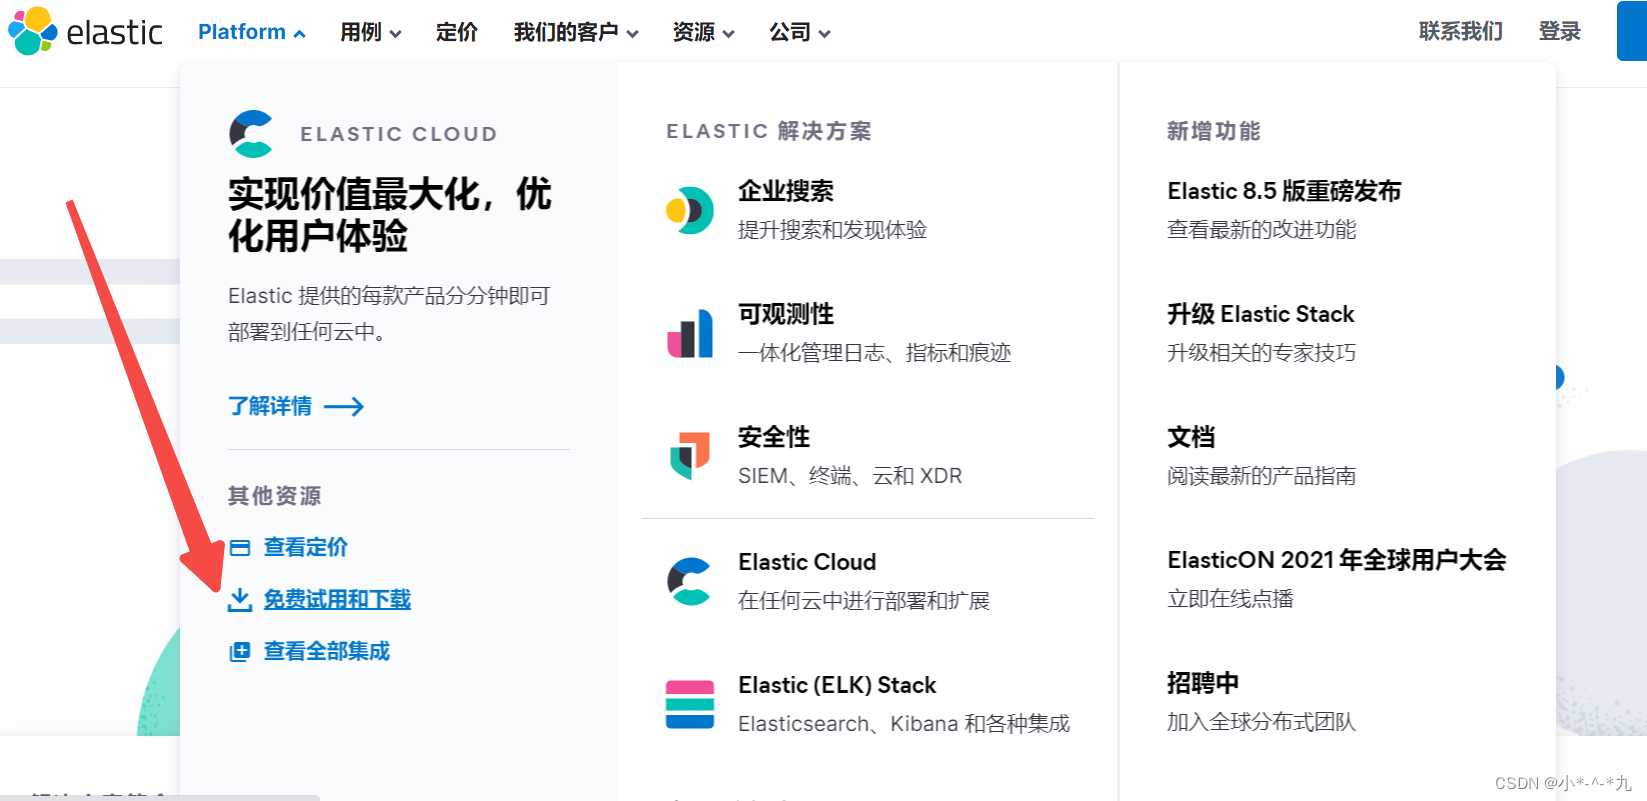Click text 查看最新的改进功能
Image resolution: width=1647 pixels, height=801 pixels.
coord(1262,230)
